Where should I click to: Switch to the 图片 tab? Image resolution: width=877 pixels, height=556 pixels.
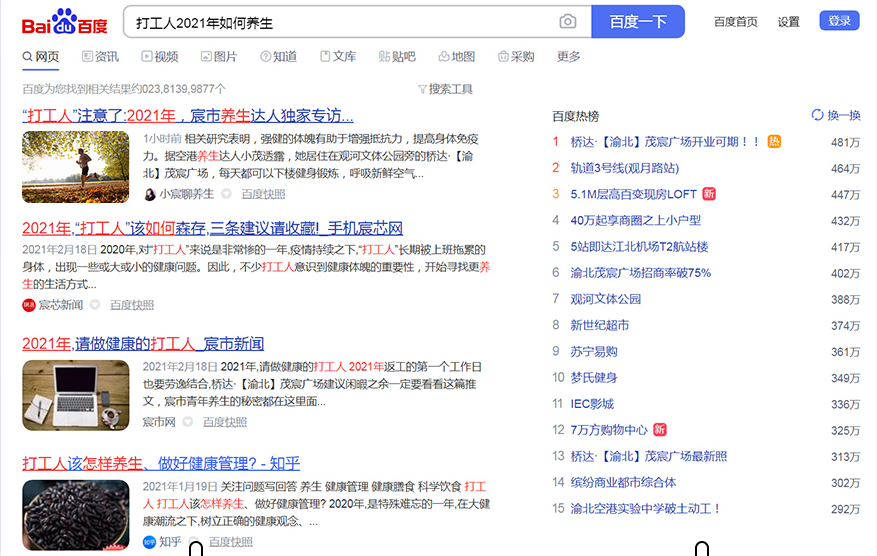pyautogui.click(x=219, y=56)
